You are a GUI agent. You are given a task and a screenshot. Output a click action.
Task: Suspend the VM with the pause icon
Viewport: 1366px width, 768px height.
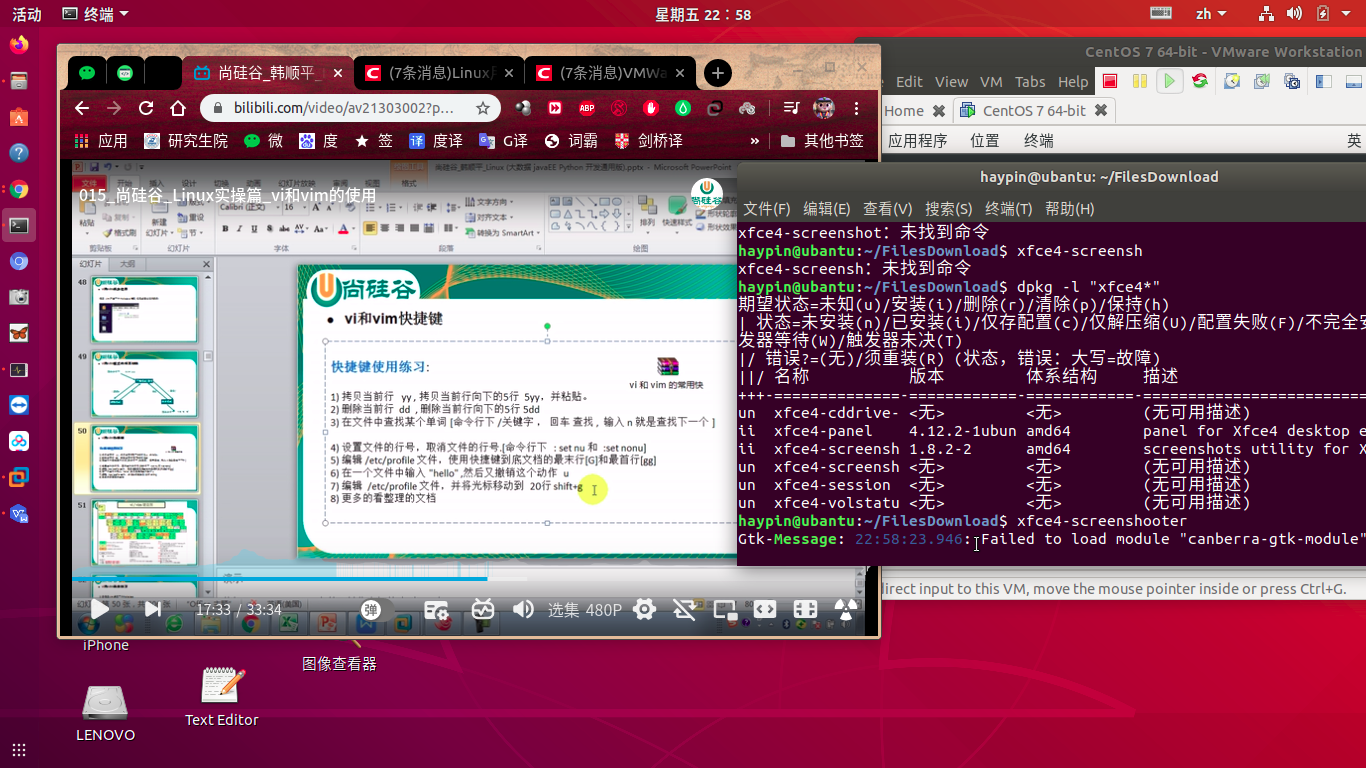pos(1139,81)
